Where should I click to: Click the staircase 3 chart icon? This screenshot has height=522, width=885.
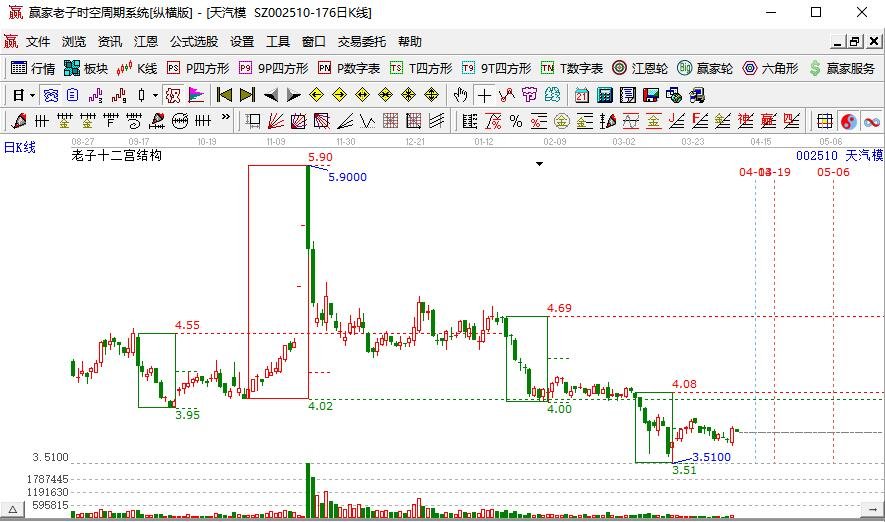[95, 95]
